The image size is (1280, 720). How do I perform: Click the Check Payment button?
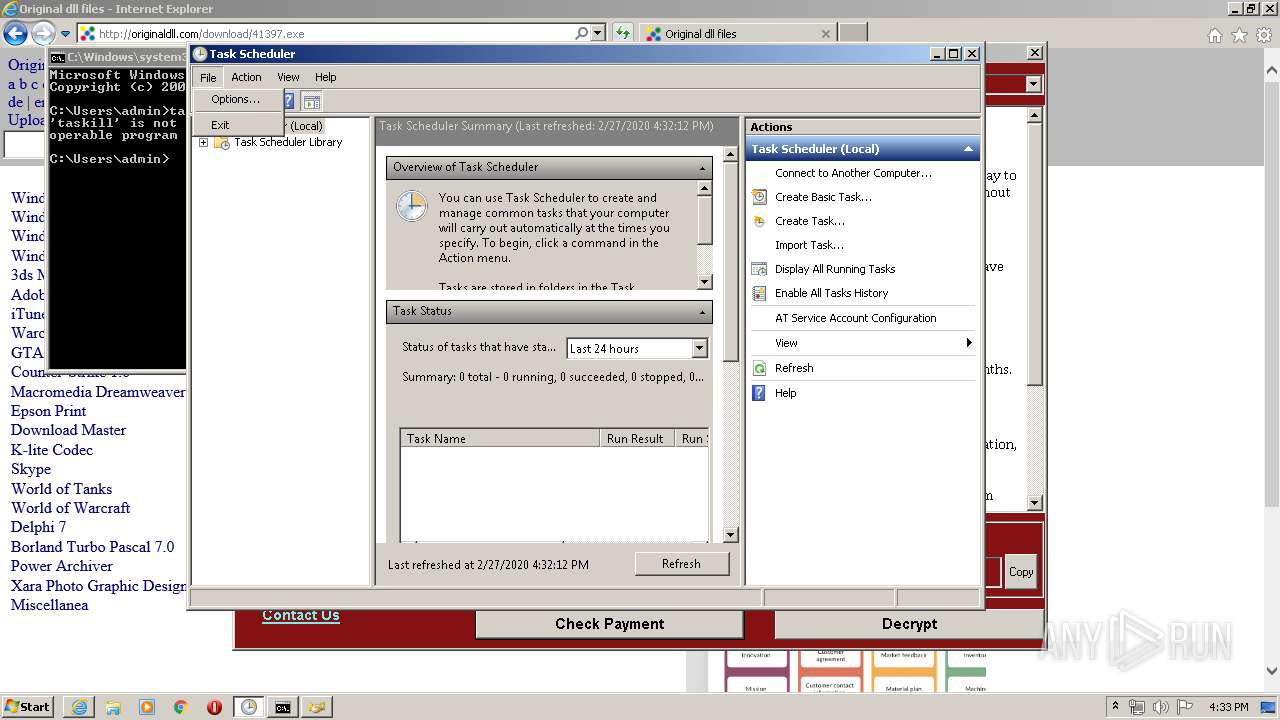(x=610, y=624)
